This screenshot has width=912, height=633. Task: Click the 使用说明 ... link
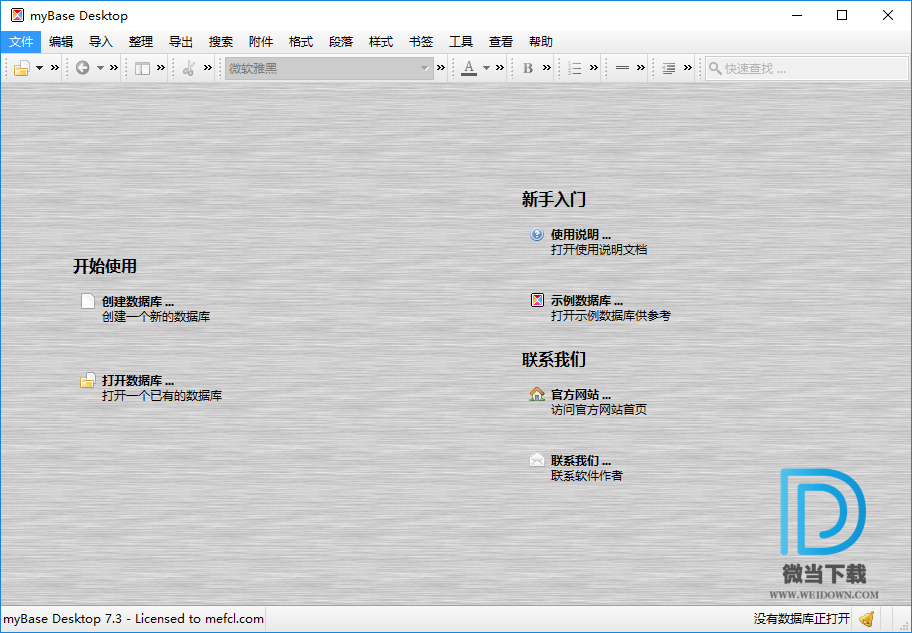581,234
